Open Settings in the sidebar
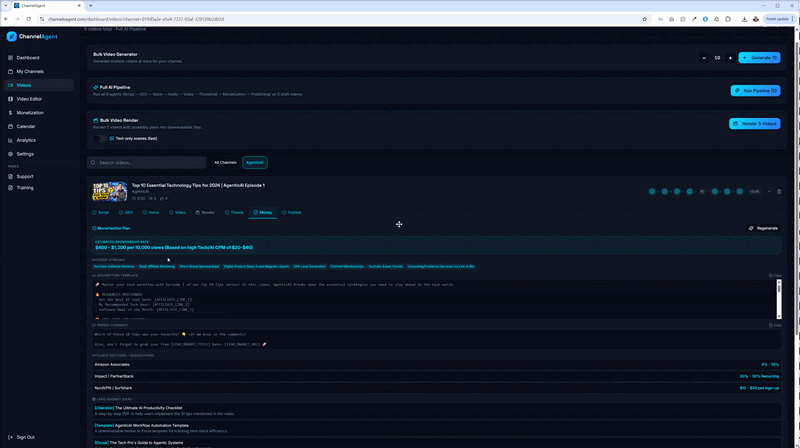Viewport: 800px width, 448px height. (24, 154)
